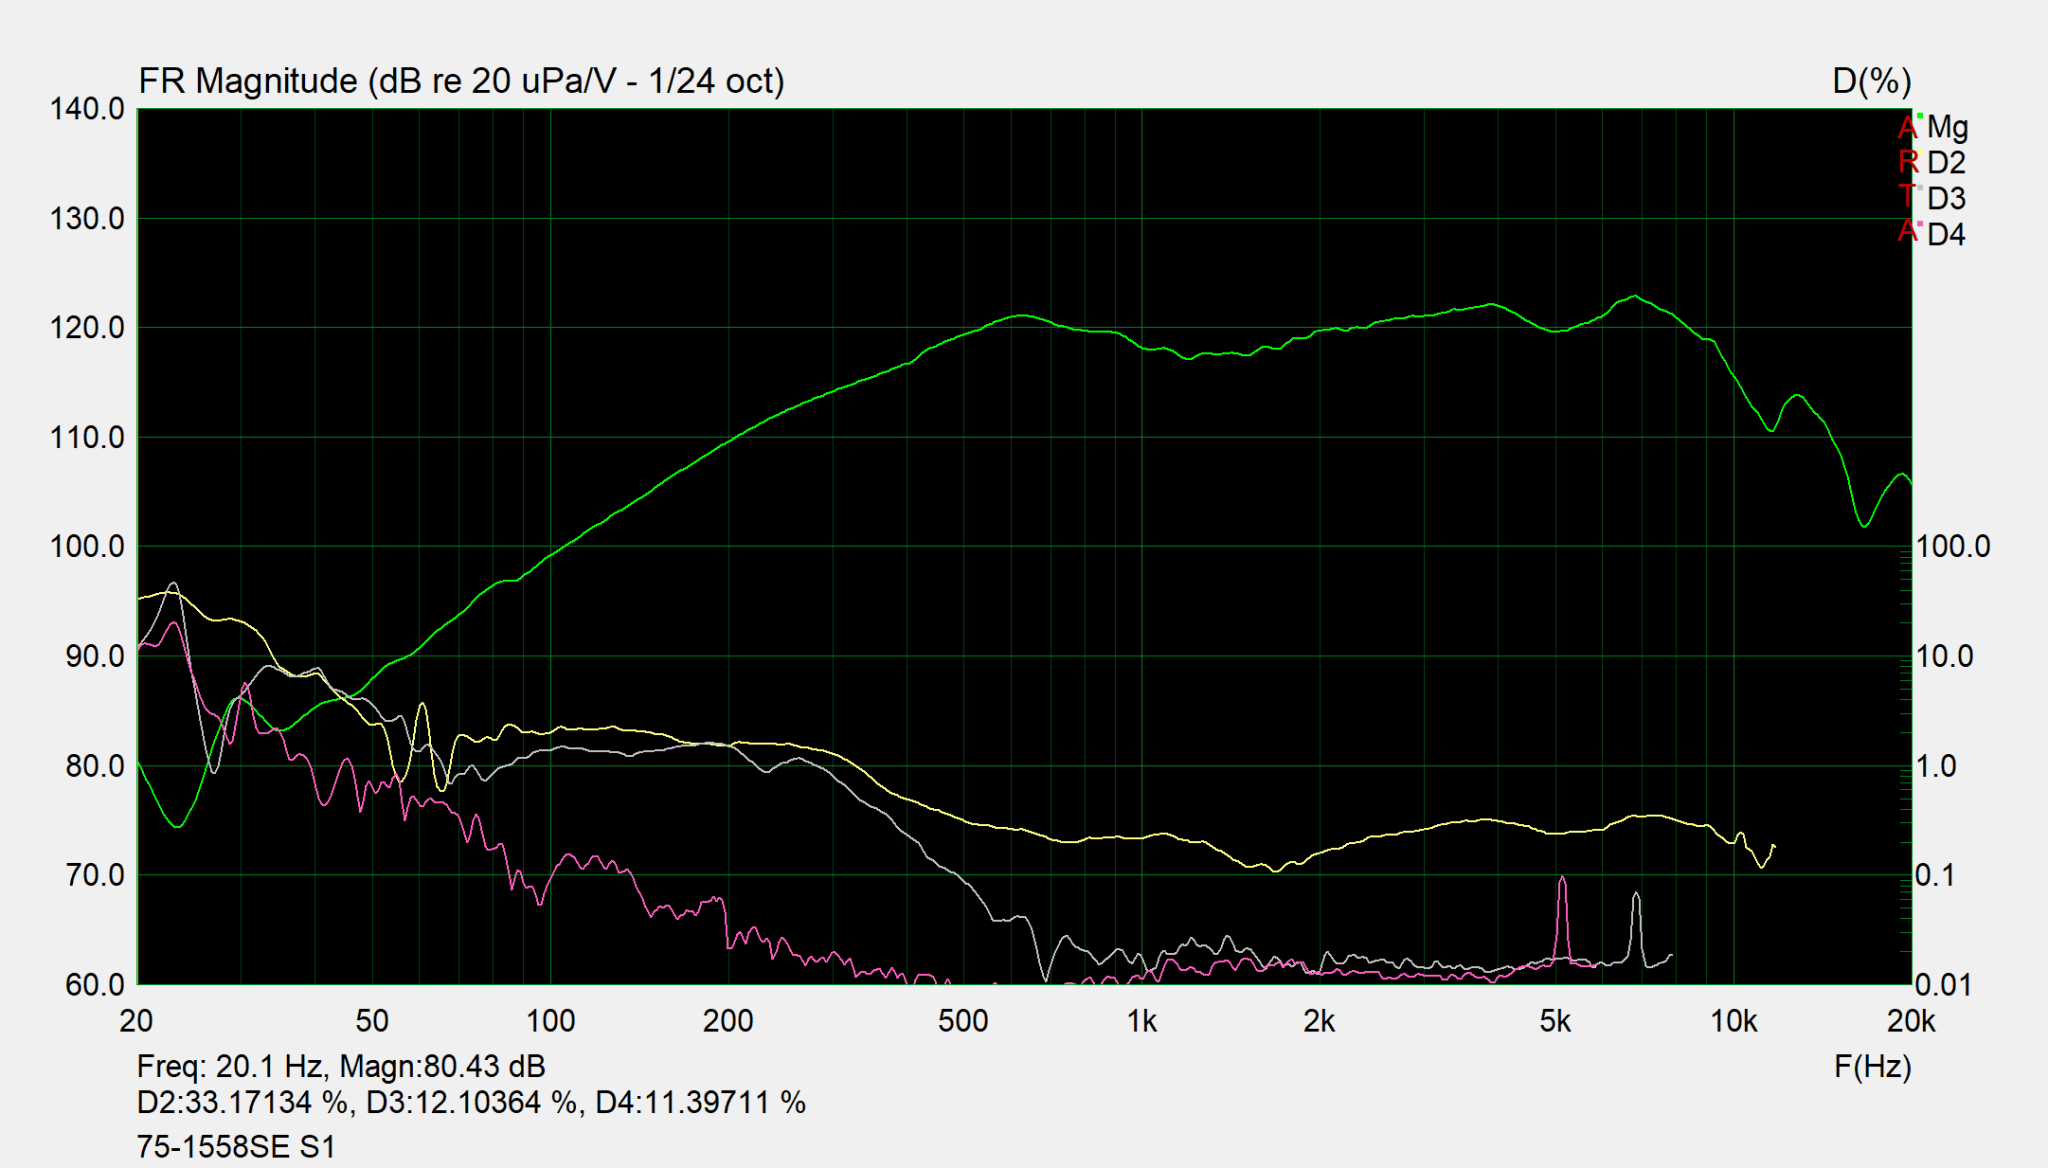
Task: Click the 90.0 left axis label
Action: point(94,656)
